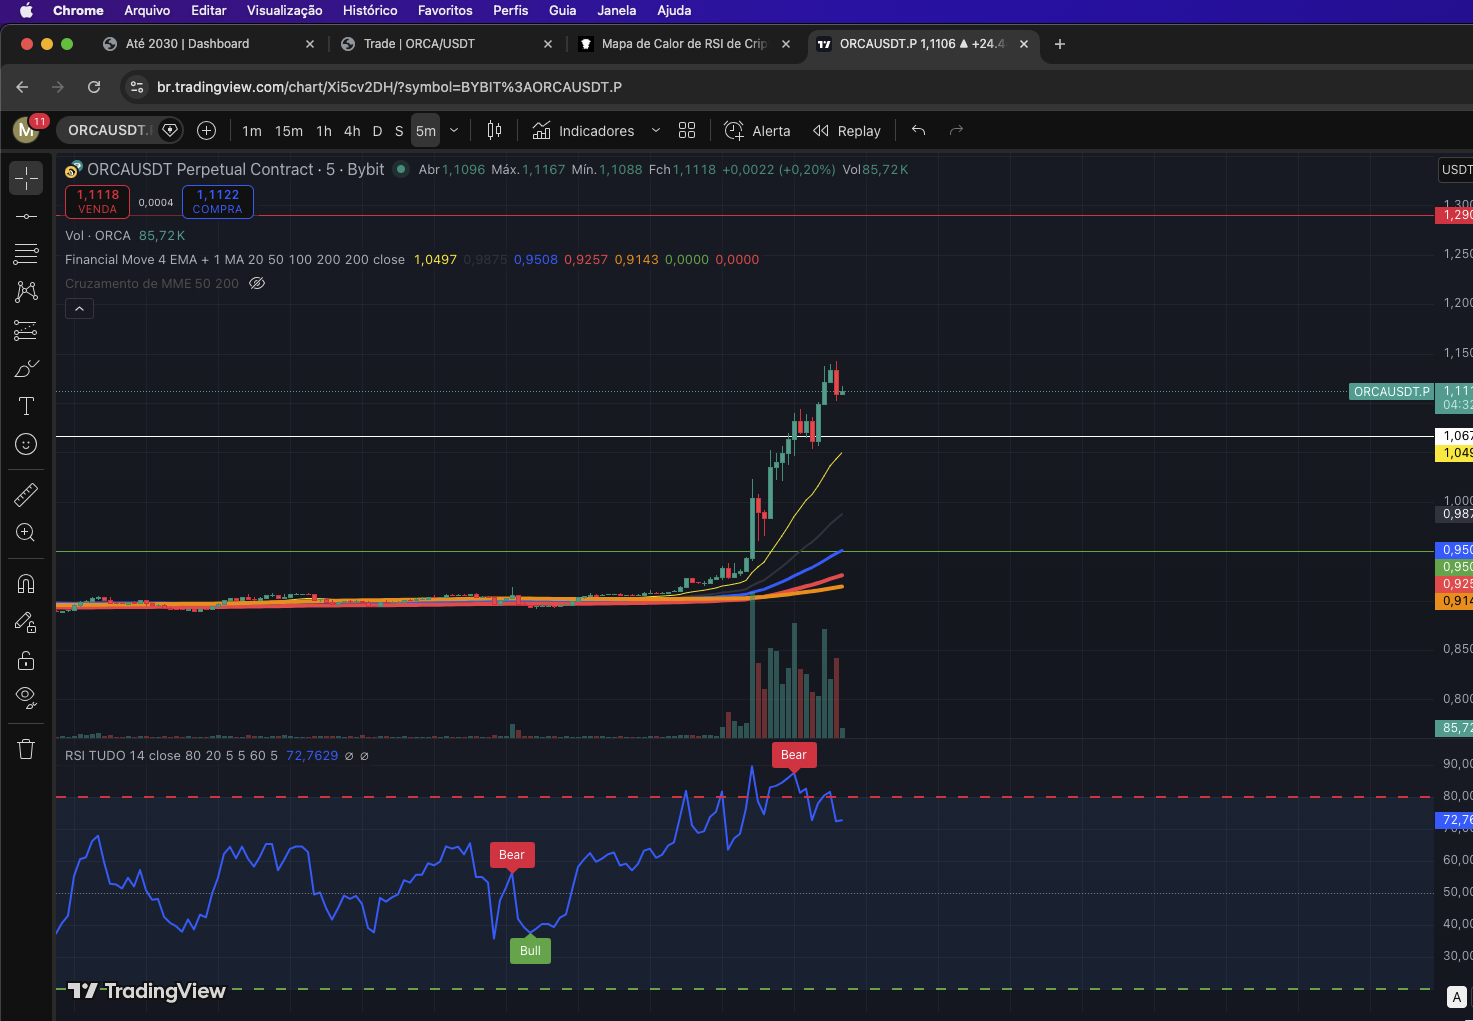
Task: Select the text annotation tool
Action: tap(26, 406)
